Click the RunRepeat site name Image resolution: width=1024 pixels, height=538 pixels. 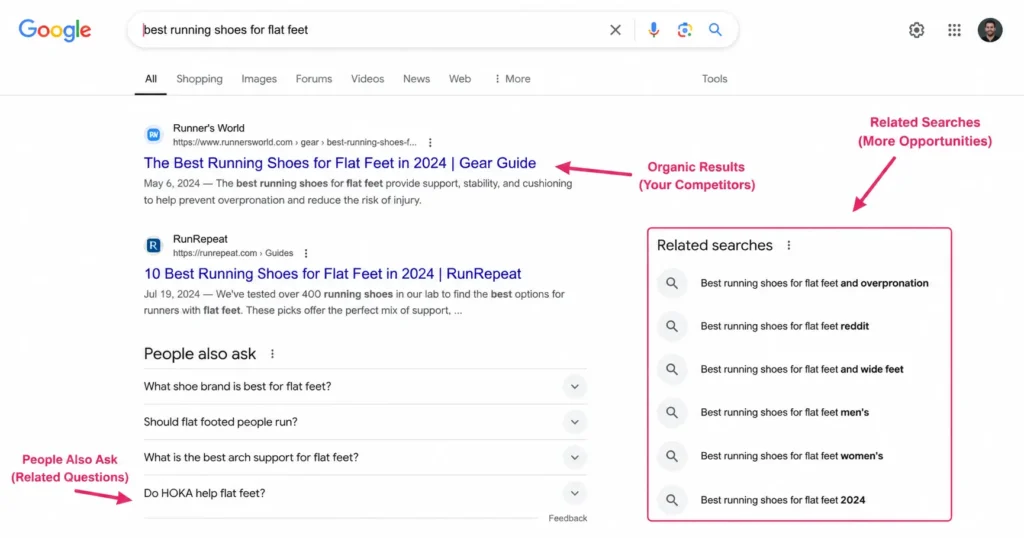tap(200, 240)
